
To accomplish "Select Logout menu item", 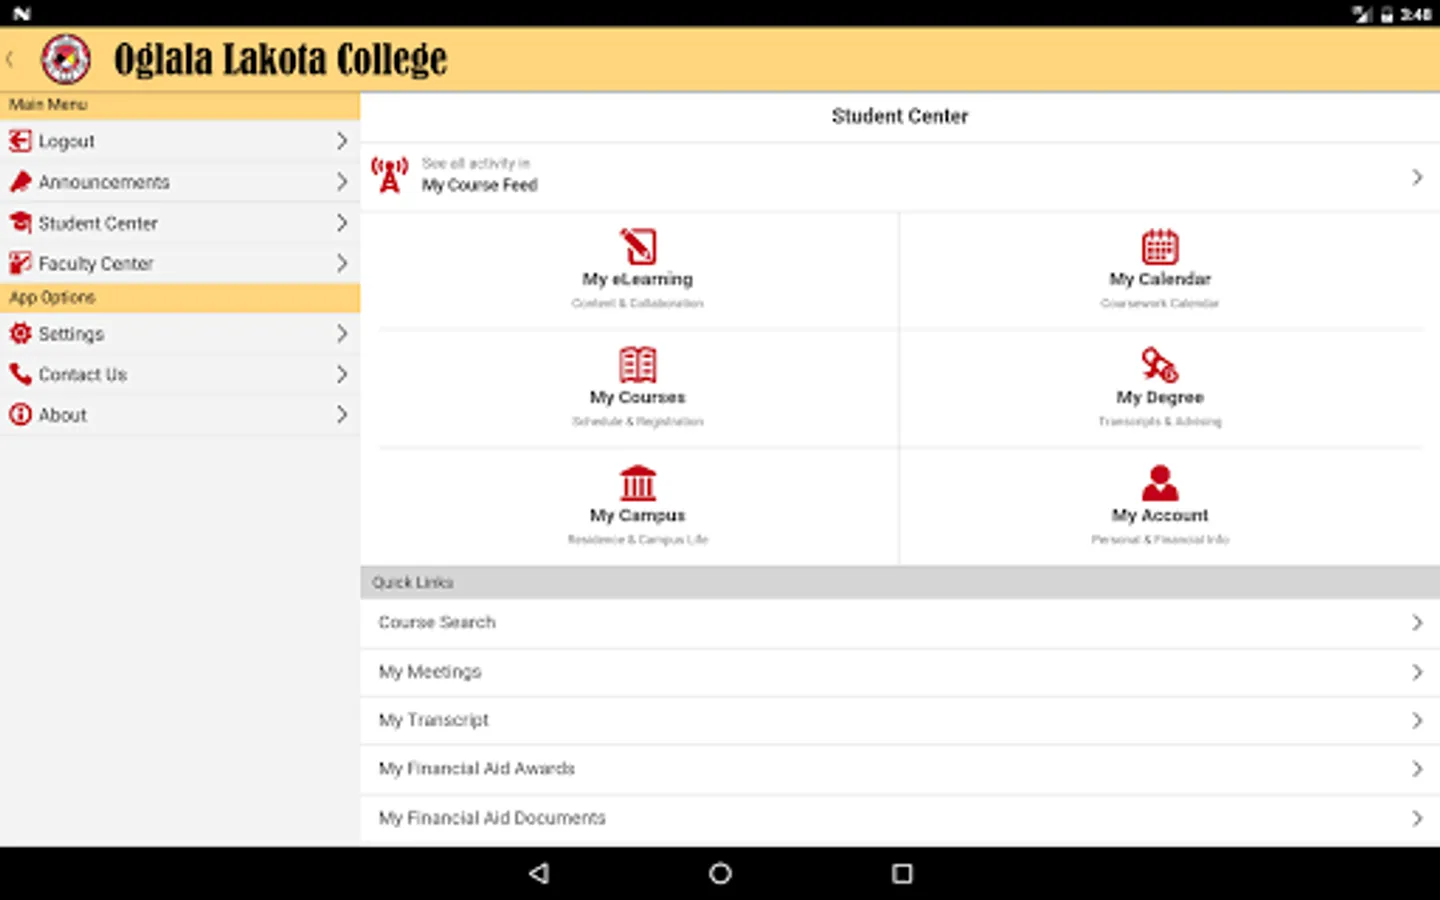I will 180,141.
